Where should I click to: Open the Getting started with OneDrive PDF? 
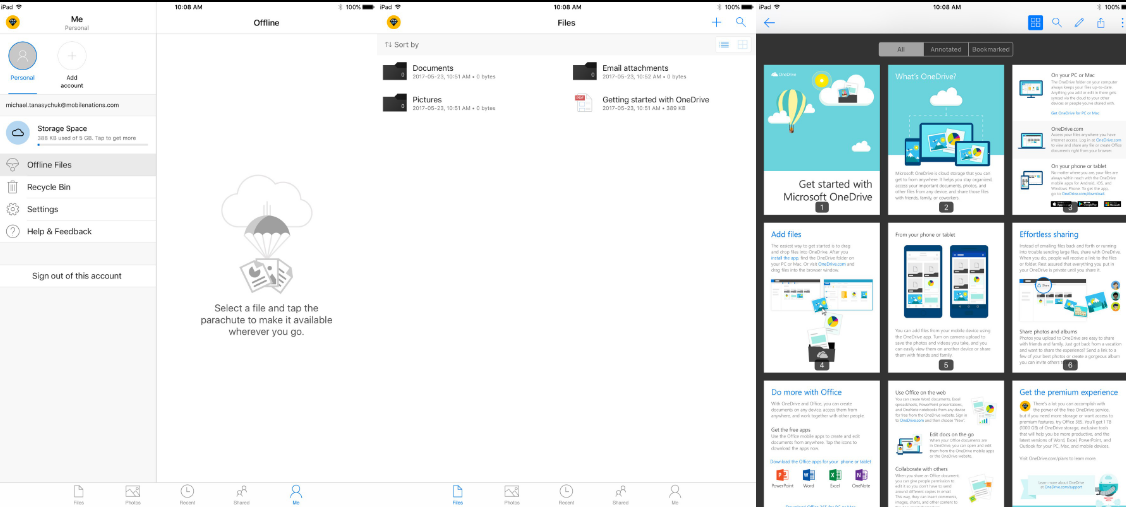click(x=642, y=103)
